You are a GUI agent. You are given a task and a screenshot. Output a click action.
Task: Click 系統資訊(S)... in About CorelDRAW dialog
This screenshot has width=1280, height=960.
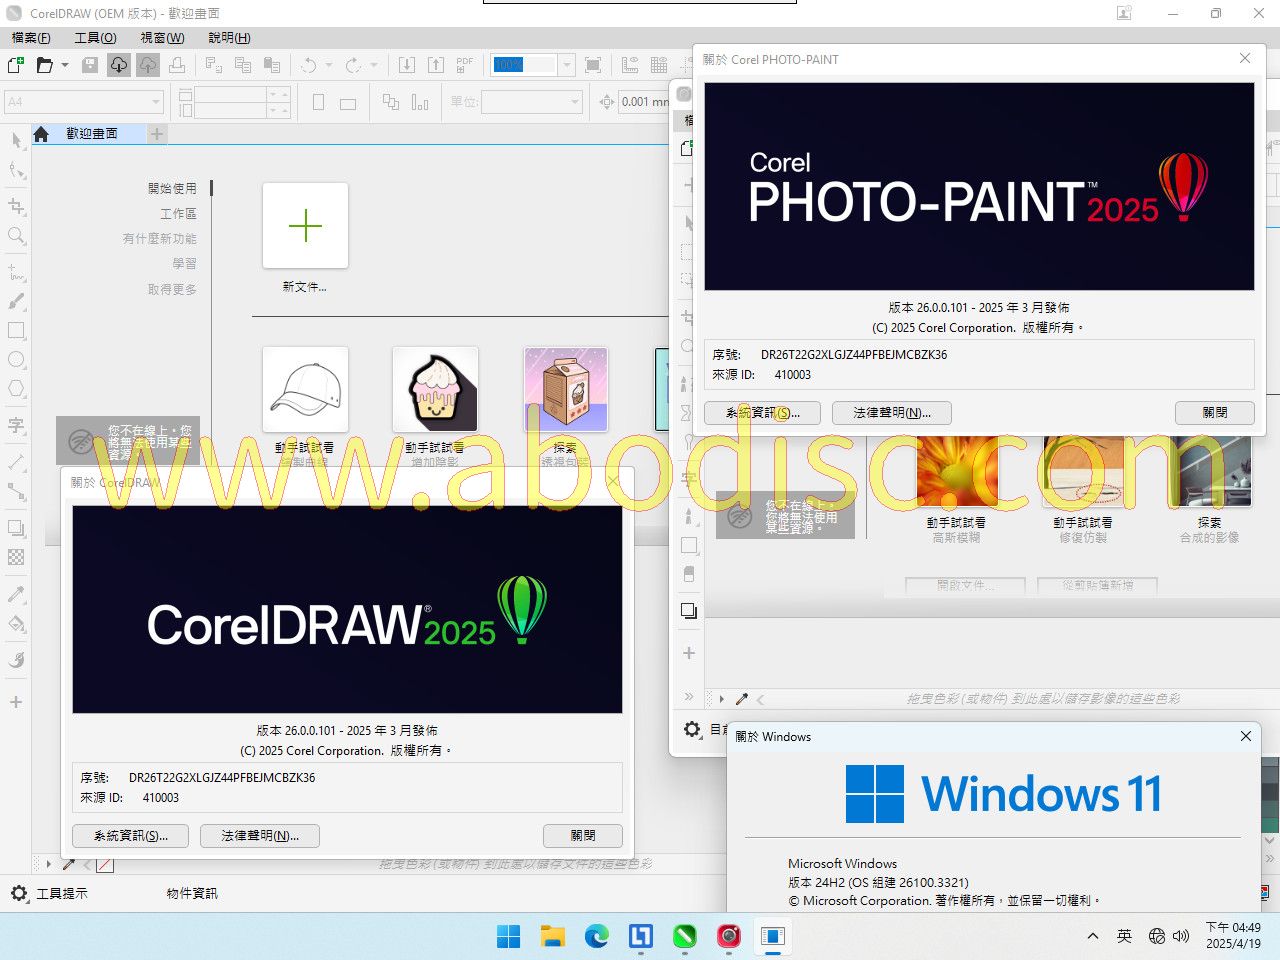(130, 836)
